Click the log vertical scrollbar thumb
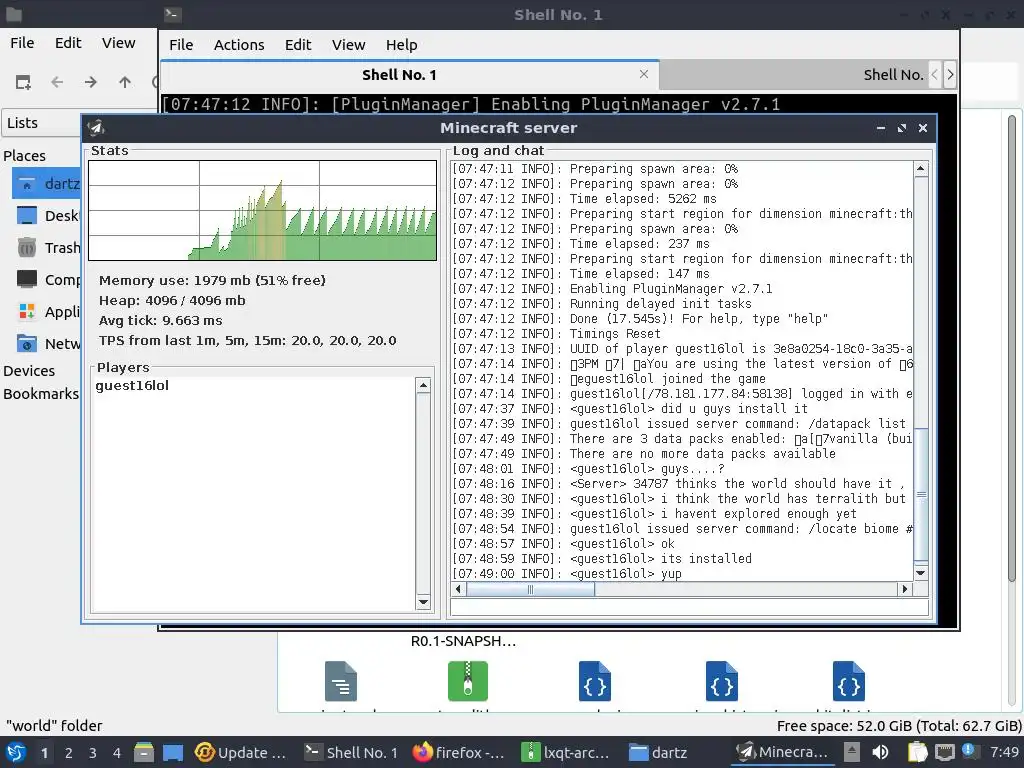Viewport: 1024px width, 768px height. coord(921,494)
